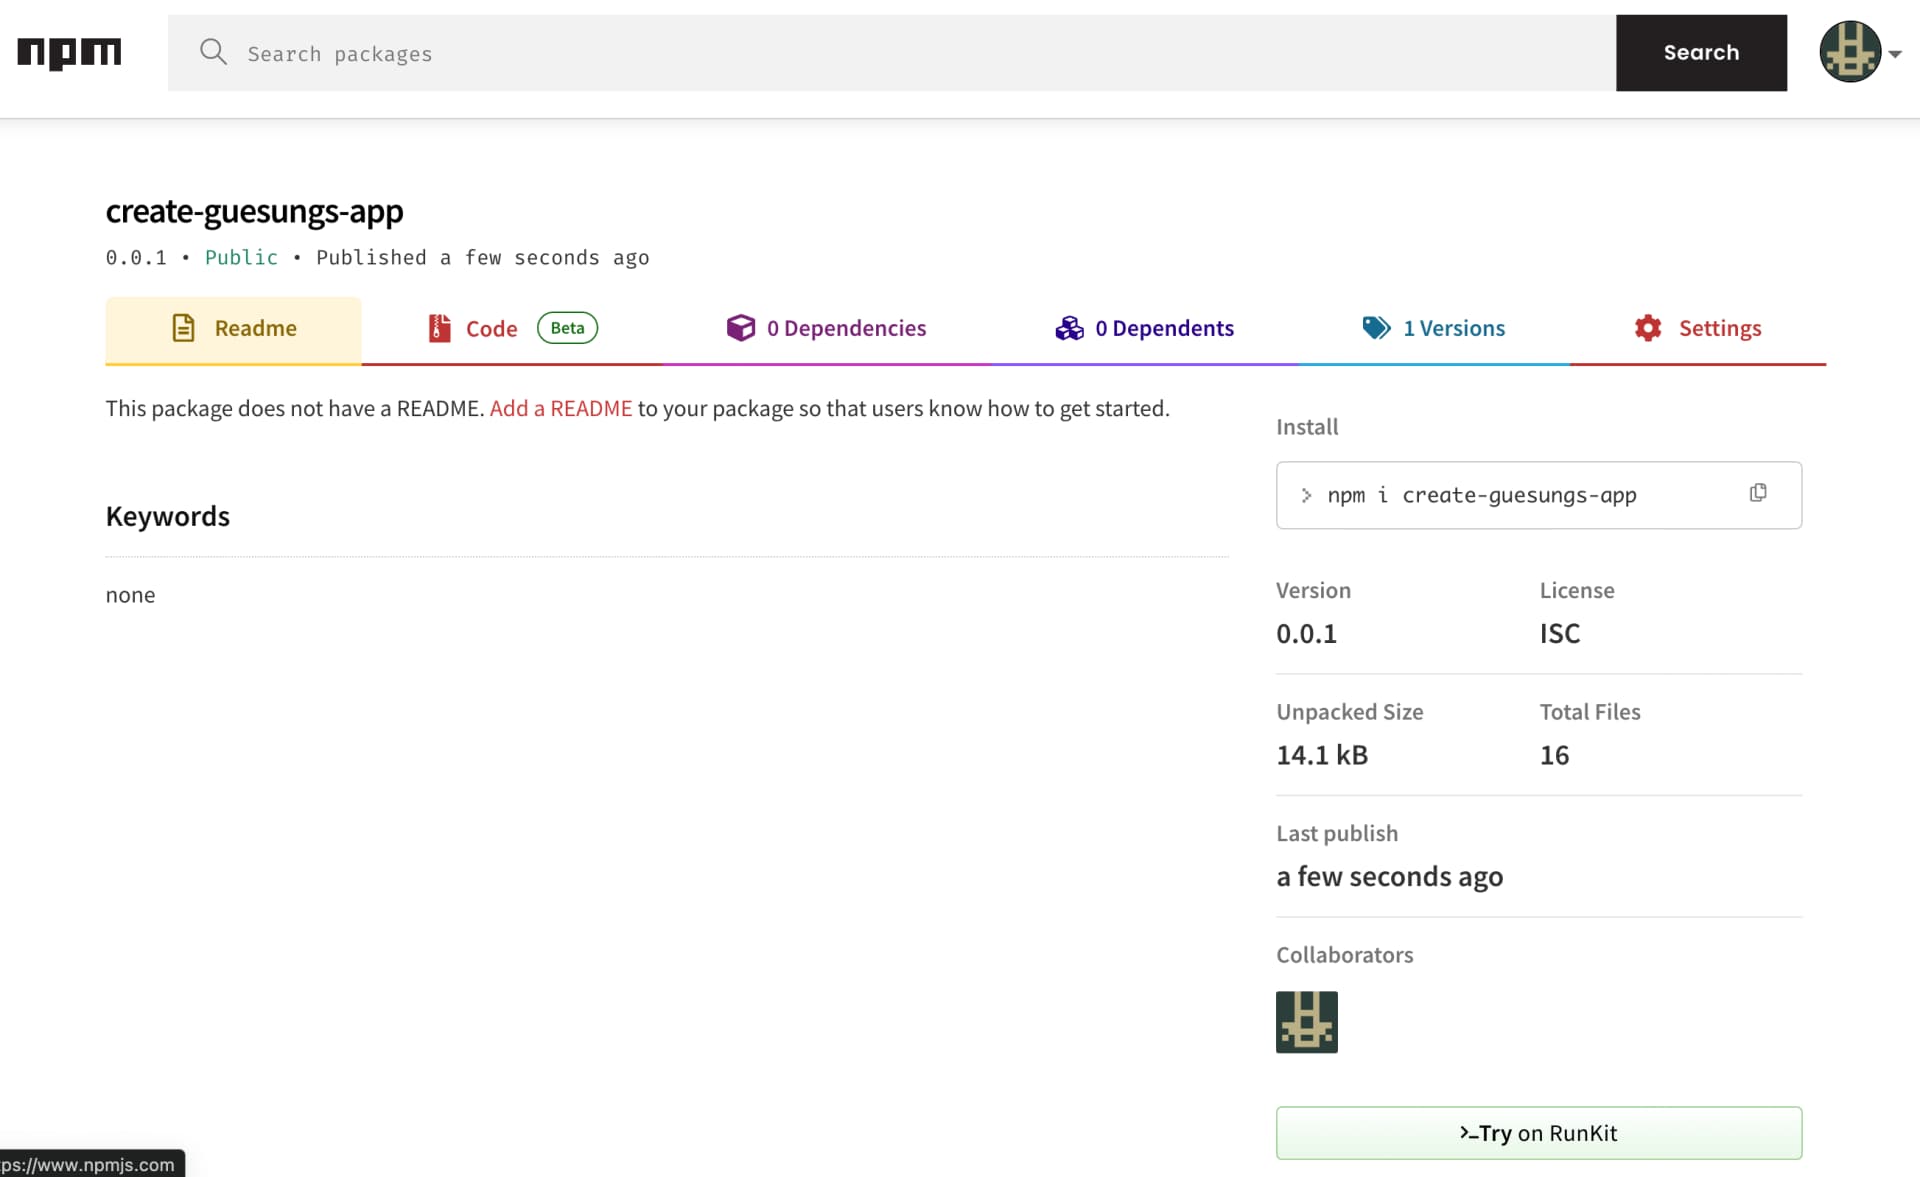This screenshot has width=1920, height=1177.
Task: Click the Public label
Action: pos(241,258)
